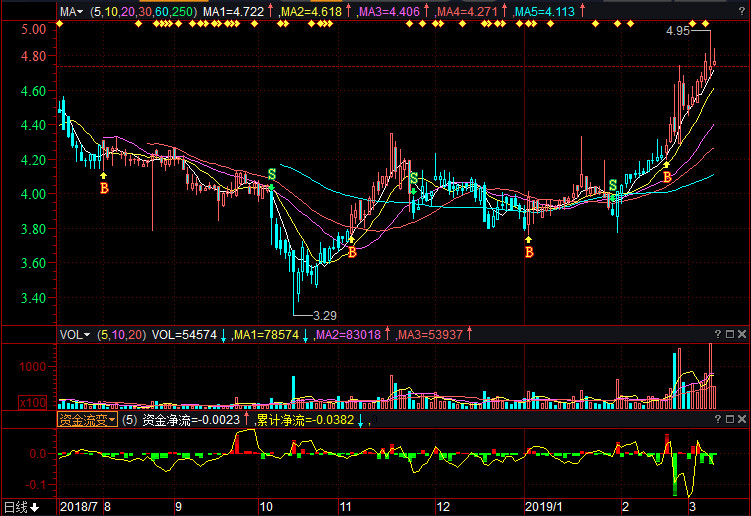The height and width of the screenshot is (516, 751).
Task: Click the VOL parameters (5,10,20)
Action: tap(121, 335)
